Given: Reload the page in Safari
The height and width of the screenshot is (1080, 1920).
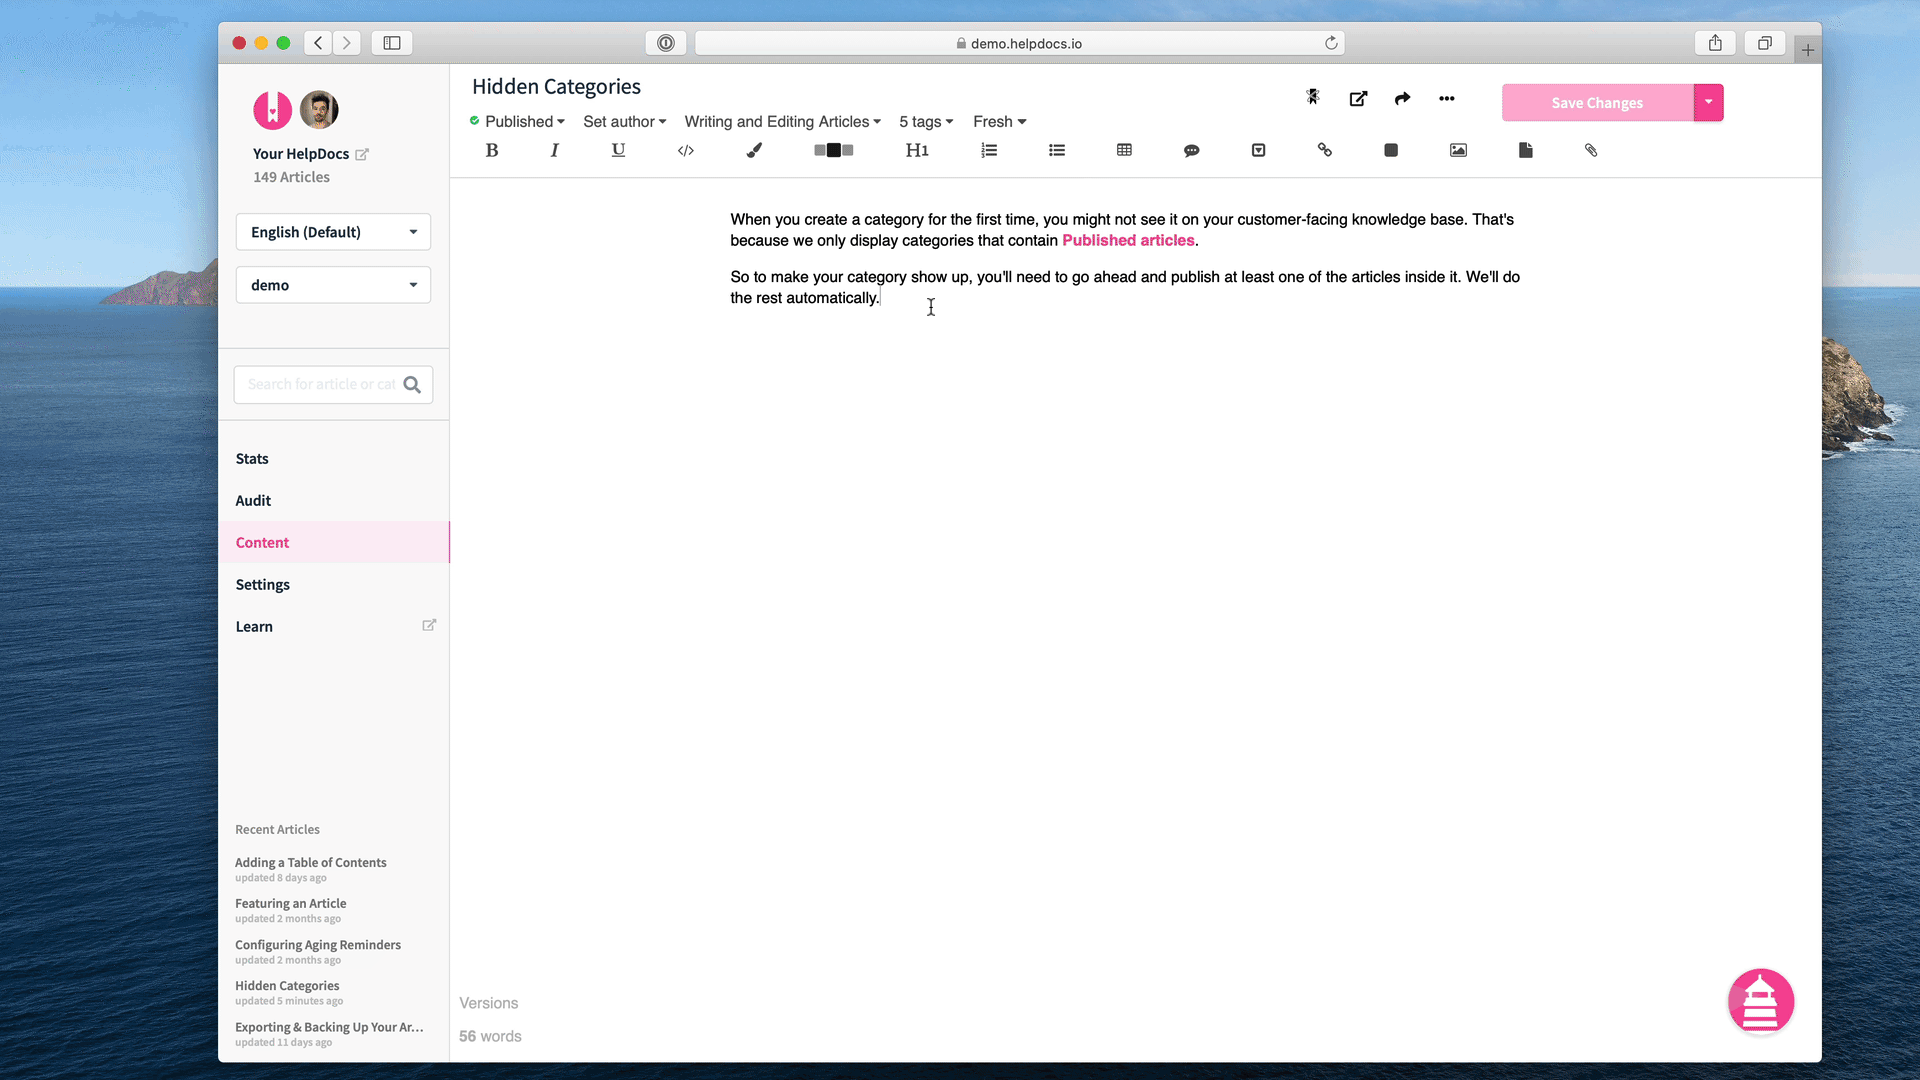Looking at the screenshot, I should click(x=1331, y=43).
